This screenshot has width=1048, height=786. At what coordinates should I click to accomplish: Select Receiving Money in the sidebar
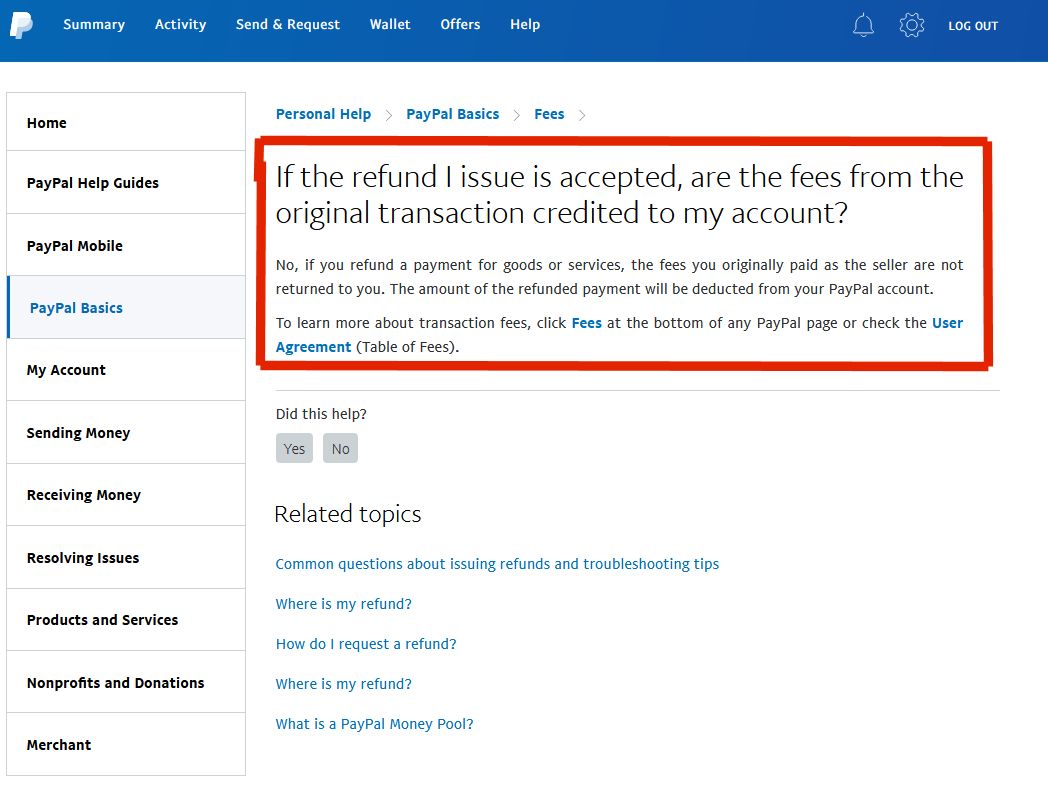click(126, 495)
